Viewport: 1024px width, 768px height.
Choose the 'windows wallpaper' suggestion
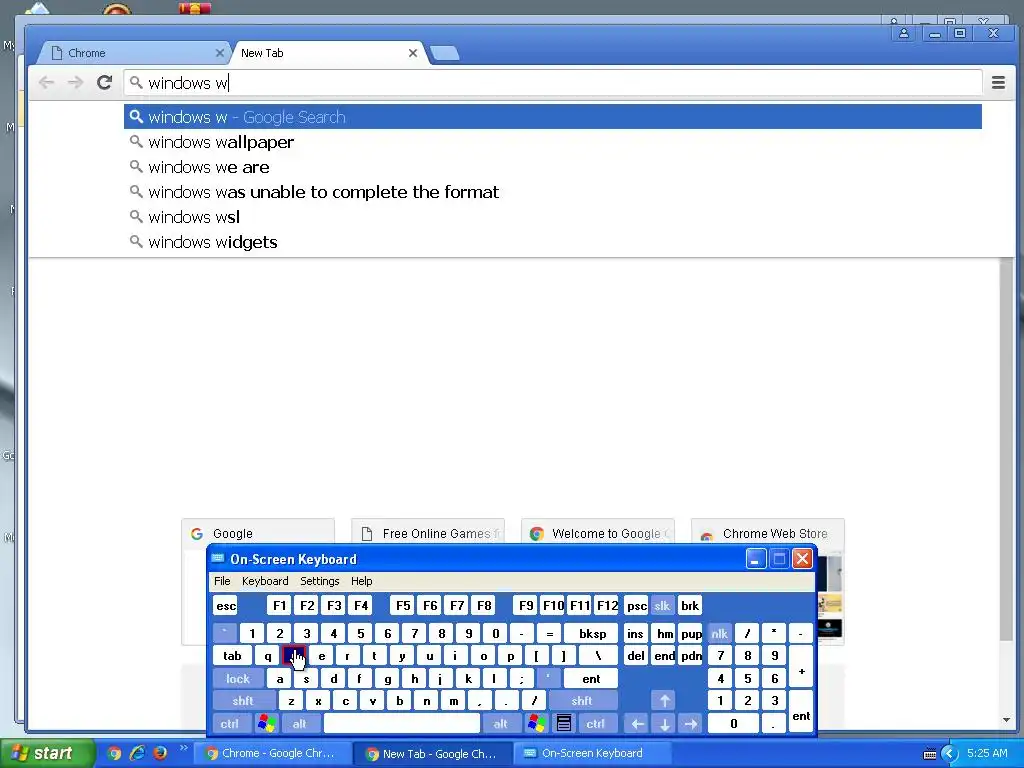pos(552,142)
